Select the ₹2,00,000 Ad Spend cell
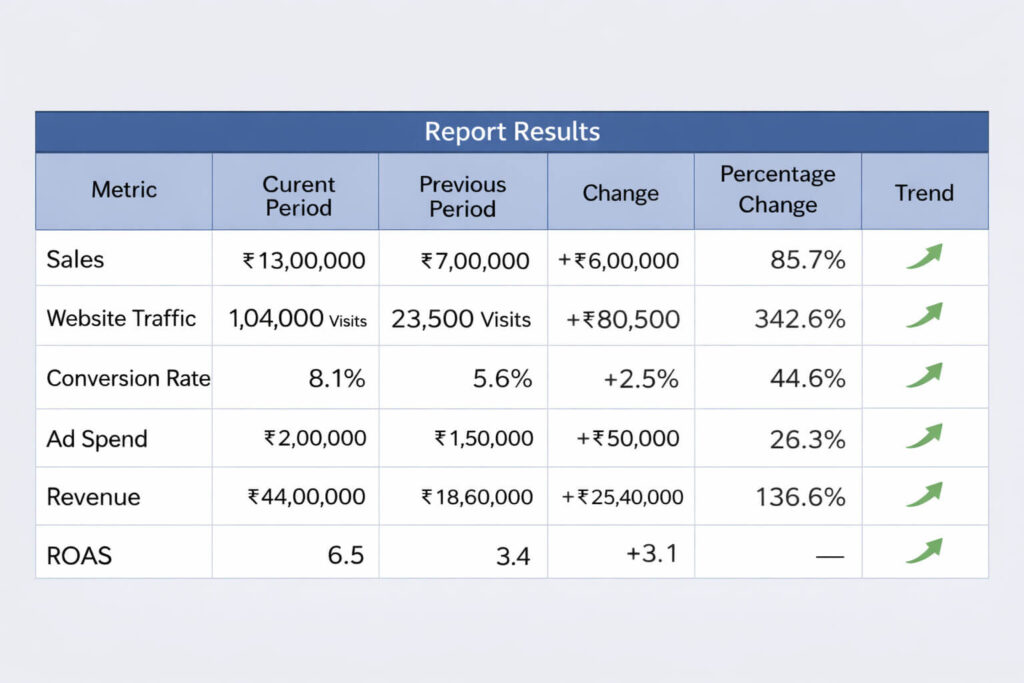 (314, 438)
